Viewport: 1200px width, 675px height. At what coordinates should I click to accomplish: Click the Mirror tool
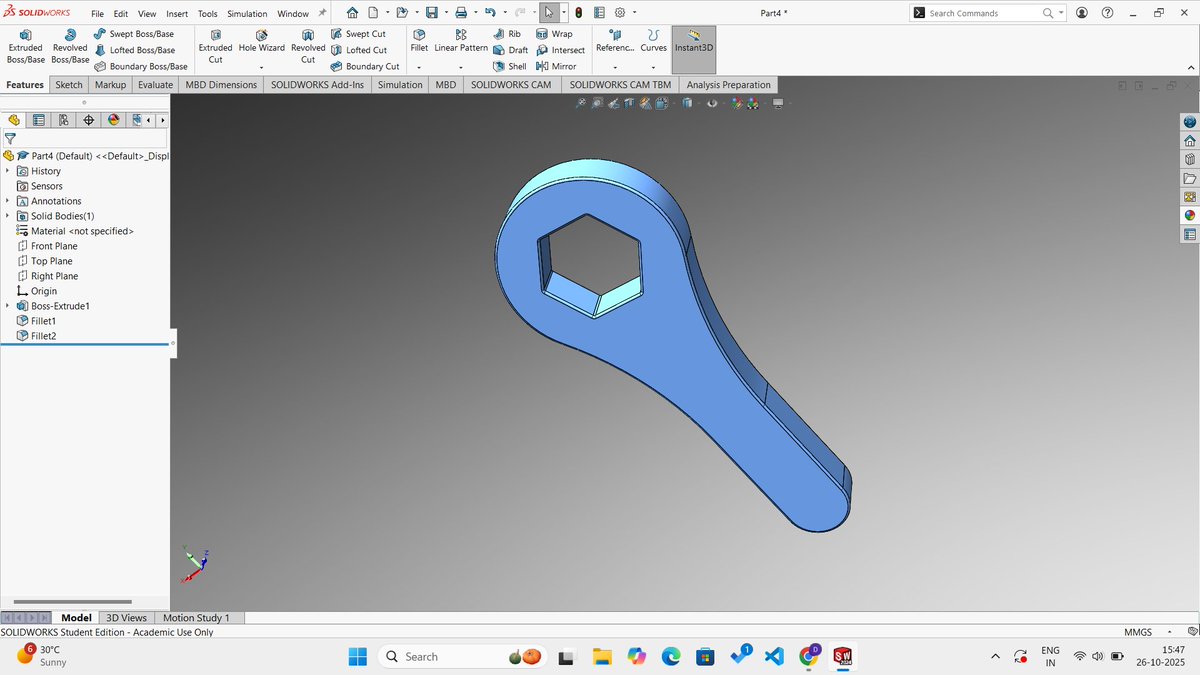[556, 66]
